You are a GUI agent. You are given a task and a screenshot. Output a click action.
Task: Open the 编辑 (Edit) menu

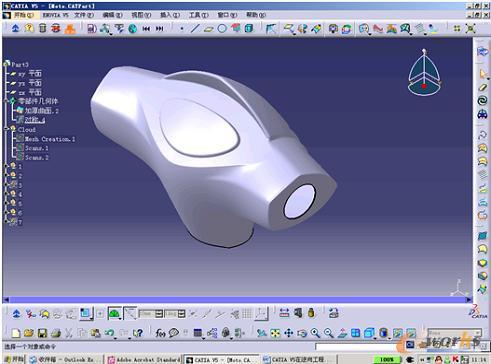point(112,15)
